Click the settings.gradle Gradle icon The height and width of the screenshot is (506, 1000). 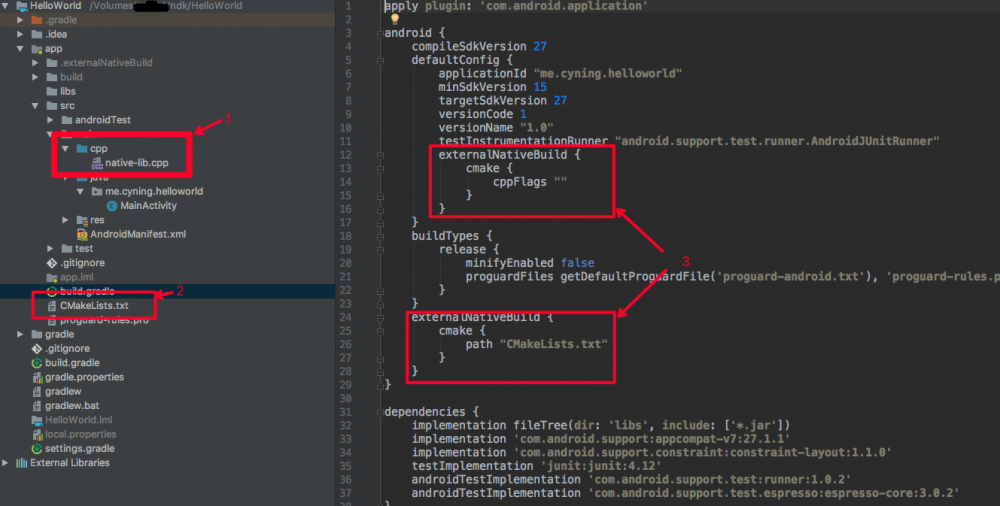coord(36,449)
